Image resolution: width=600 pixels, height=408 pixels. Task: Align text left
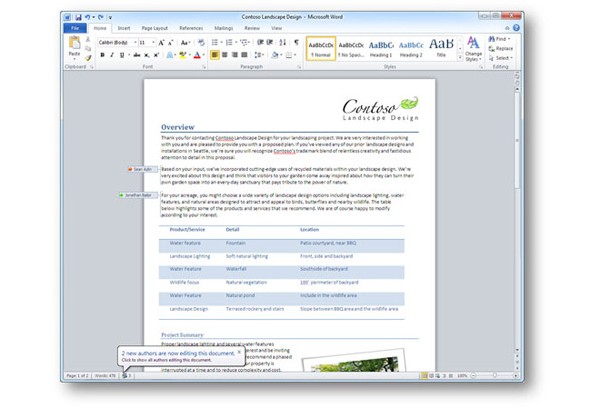click(x=215, y=55)
